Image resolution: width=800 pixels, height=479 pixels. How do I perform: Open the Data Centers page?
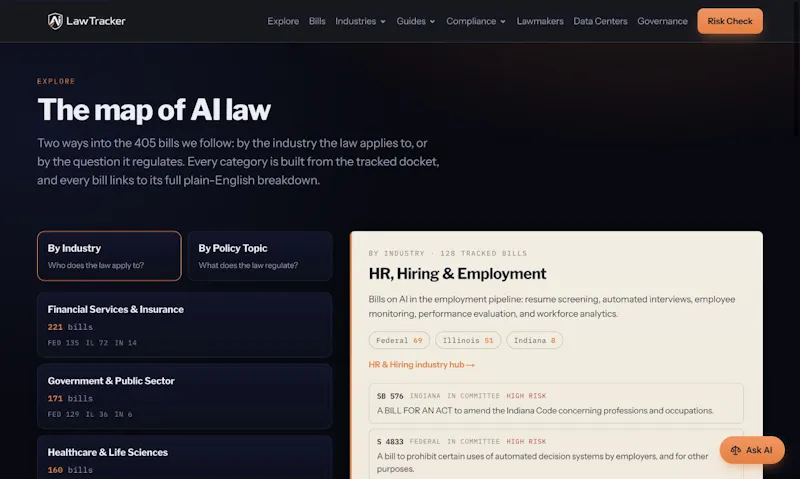point(600,21)
